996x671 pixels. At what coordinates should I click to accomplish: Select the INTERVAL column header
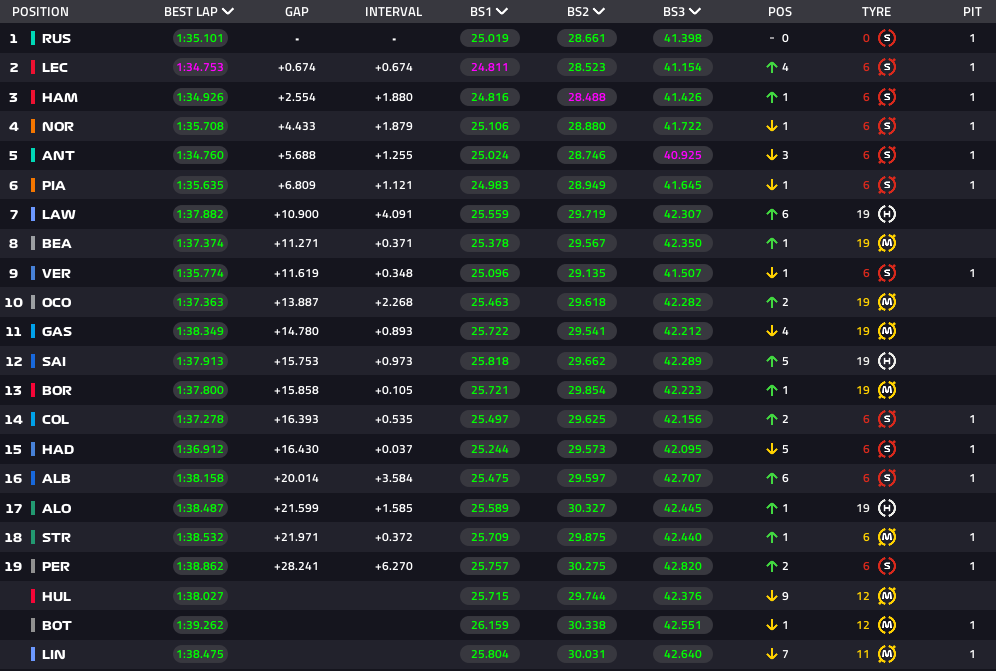point(393,12)
